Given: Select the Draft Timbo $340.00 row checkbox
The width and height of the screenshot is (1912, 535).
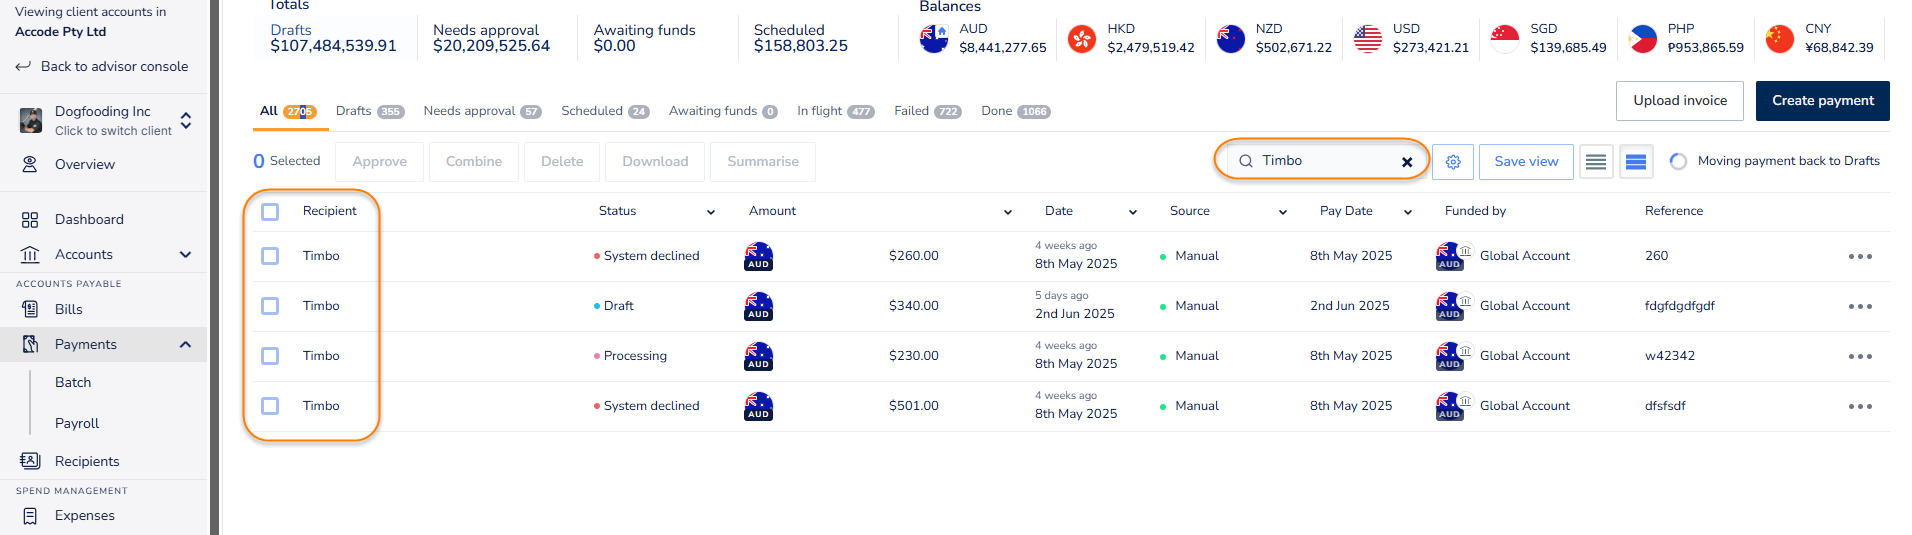Looking at the screenshot, I should pyautogui.click(x=270, y=306).
